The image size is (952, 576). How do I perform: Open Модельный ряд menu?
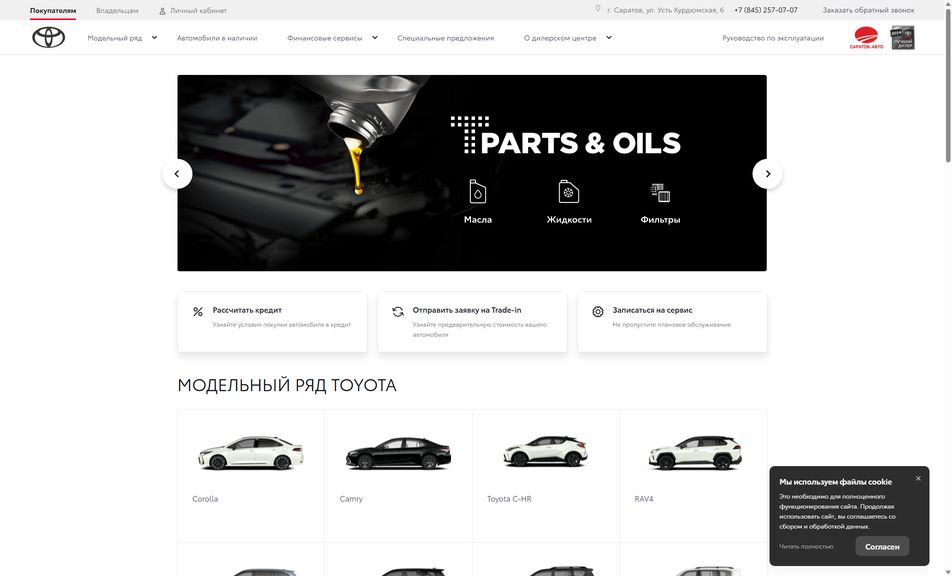point(115,38)
